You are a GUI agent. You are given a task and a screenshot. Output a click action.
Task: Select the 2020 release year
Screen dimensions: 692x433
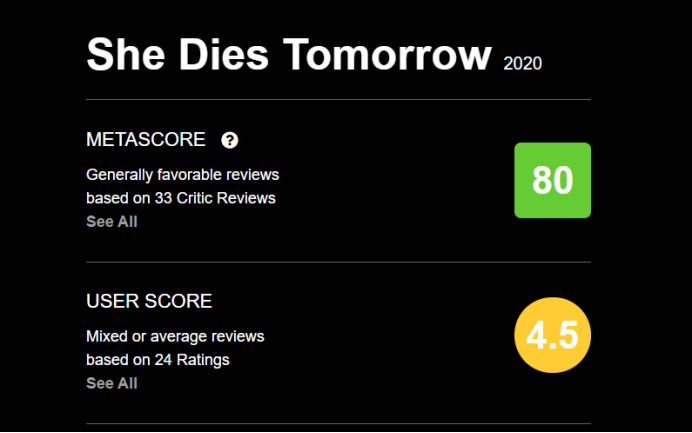(523, 64)
